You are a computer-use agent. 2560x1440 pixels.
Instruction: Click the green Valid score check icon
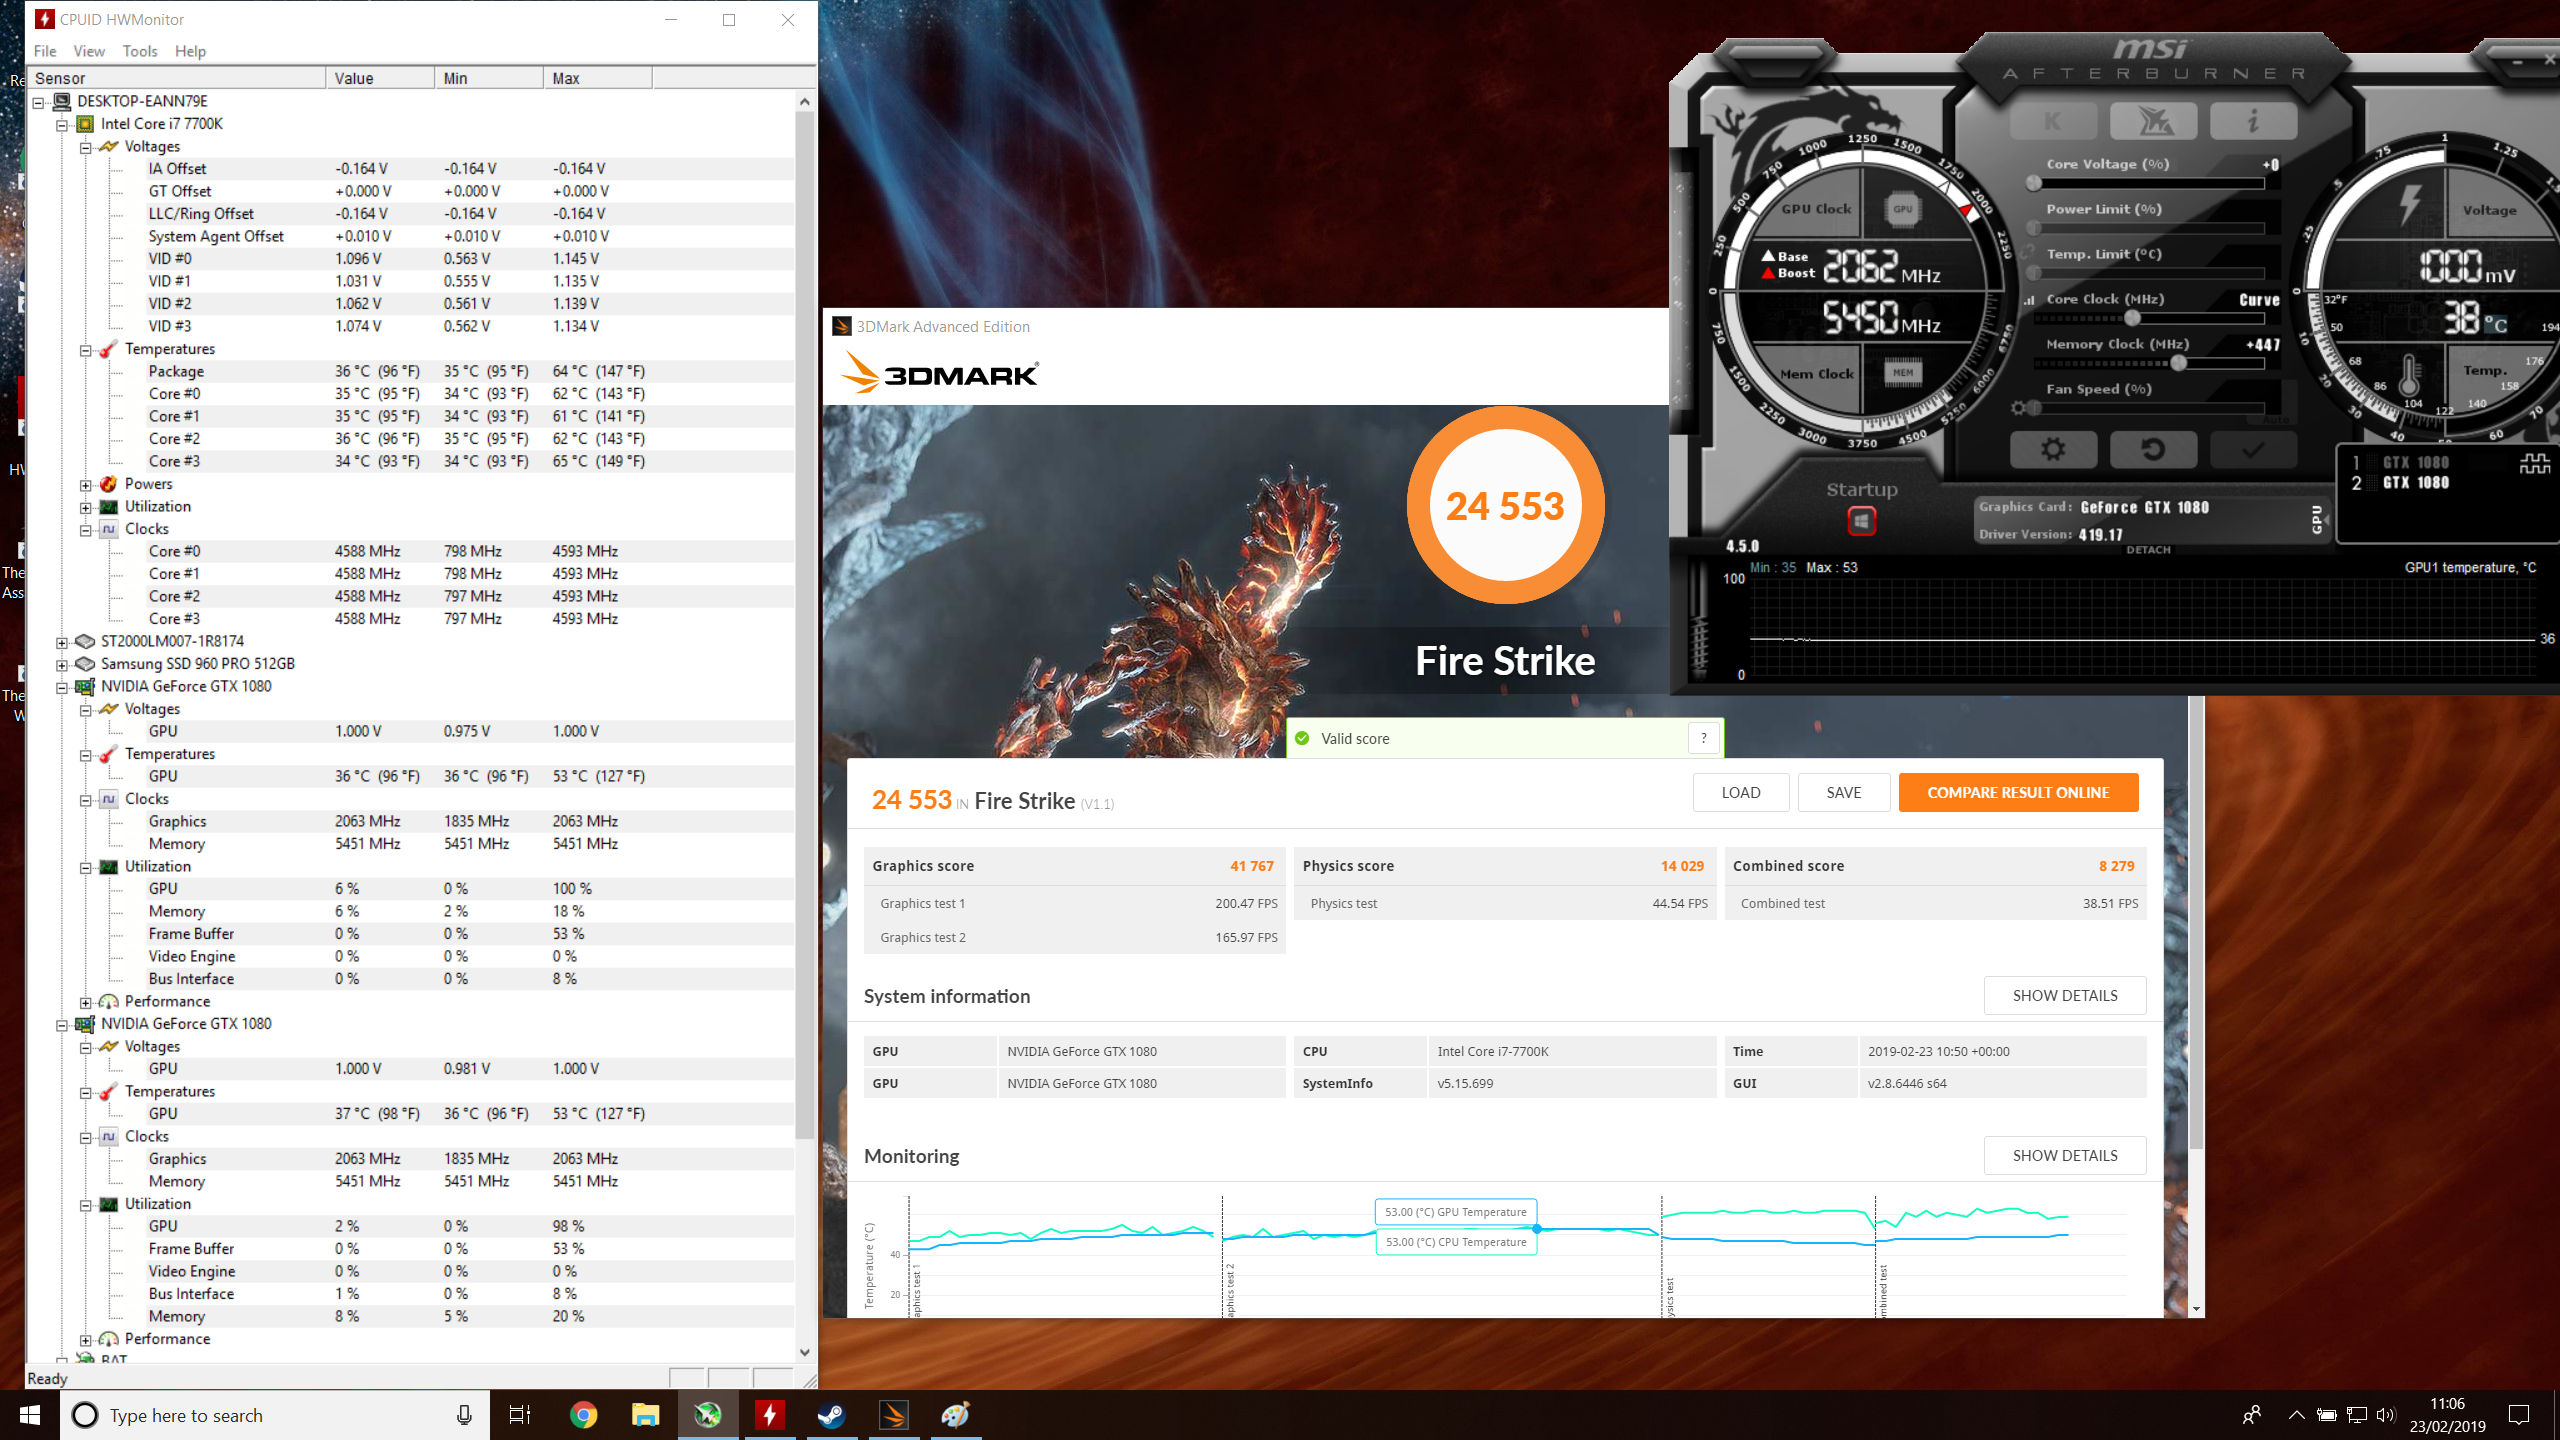tap(1302, 738)
